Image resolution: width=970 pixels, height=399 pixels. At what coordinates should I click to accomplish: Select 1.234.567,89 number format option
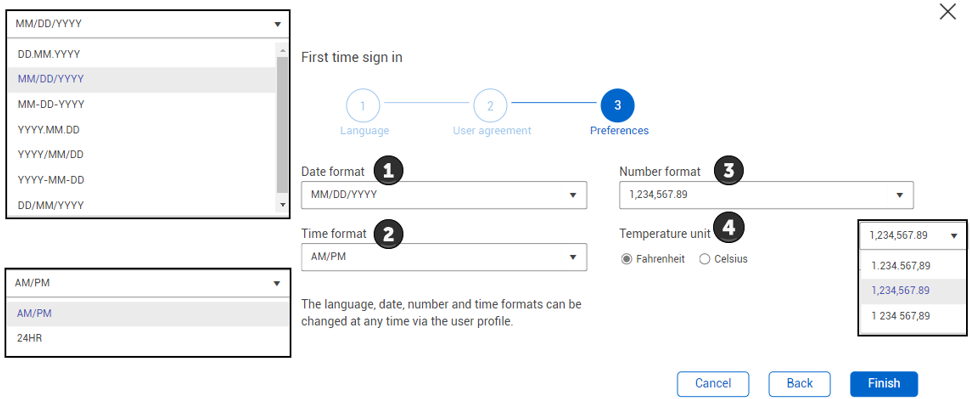[913, 266]
